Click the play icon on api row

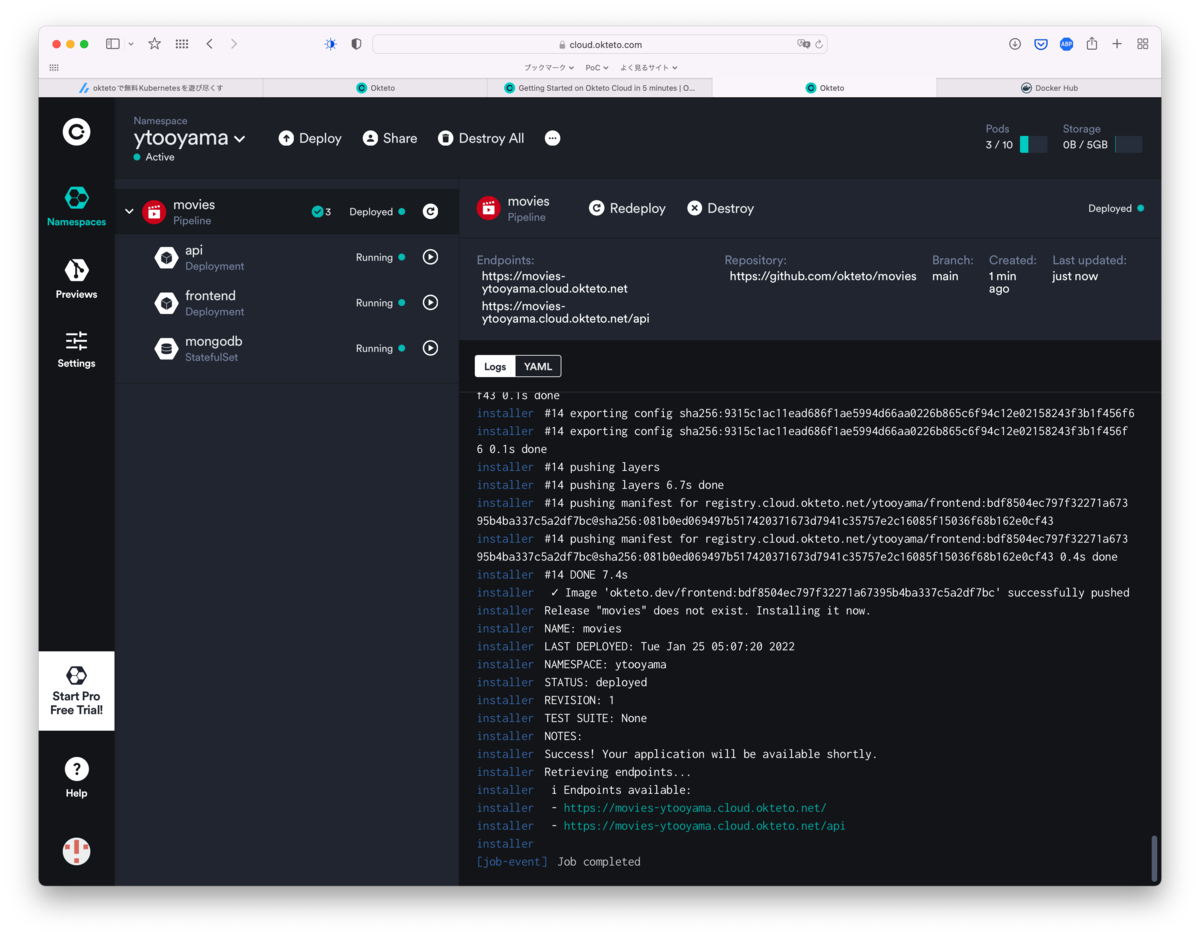[x=430, y=257]
